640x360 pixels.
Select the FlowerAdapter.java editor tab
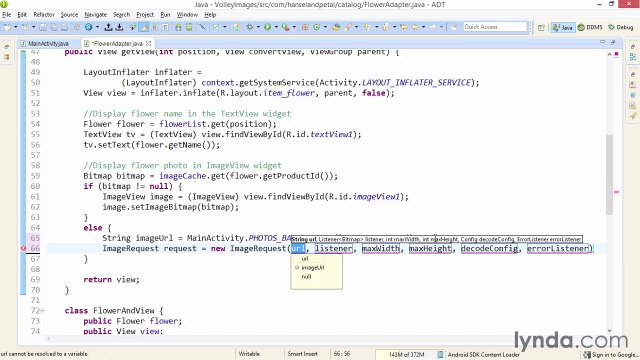[117, 43]
